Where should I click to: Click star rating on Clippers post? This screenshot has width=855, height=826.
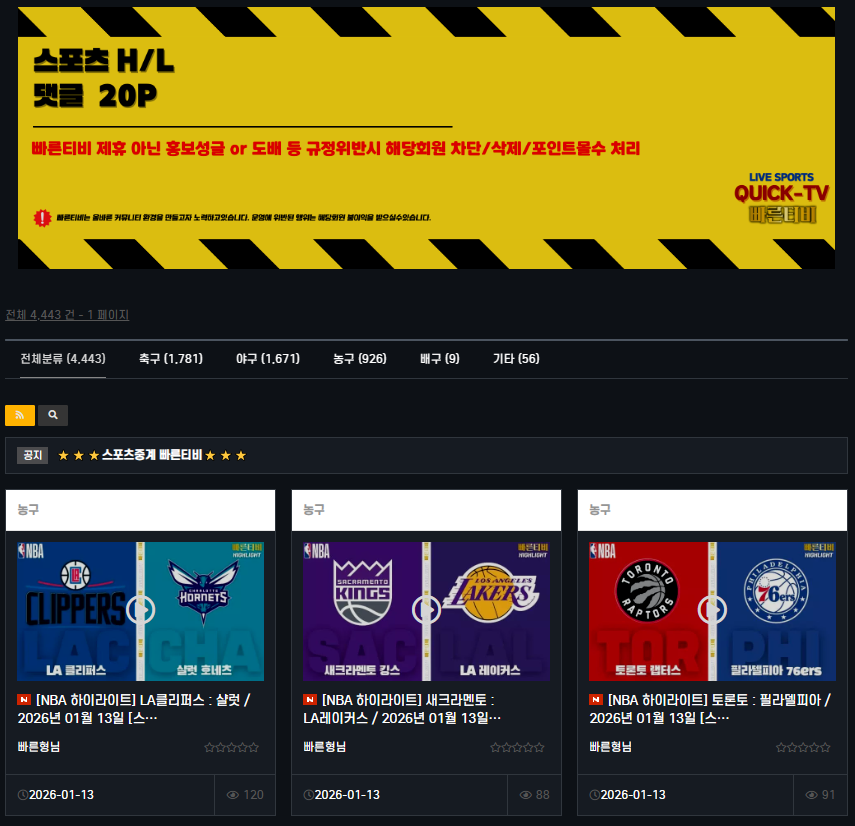(x=232, y=747)
